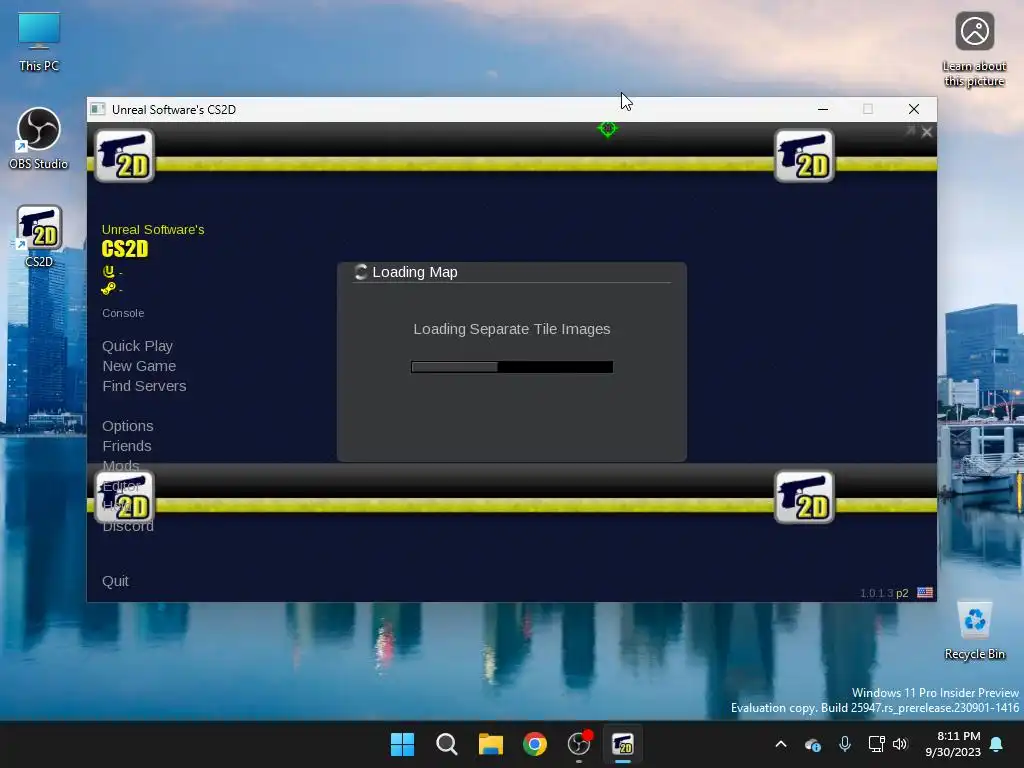Click the microphone tray icon
Screen dimensions: 1024x768
(x=844, y=744)
